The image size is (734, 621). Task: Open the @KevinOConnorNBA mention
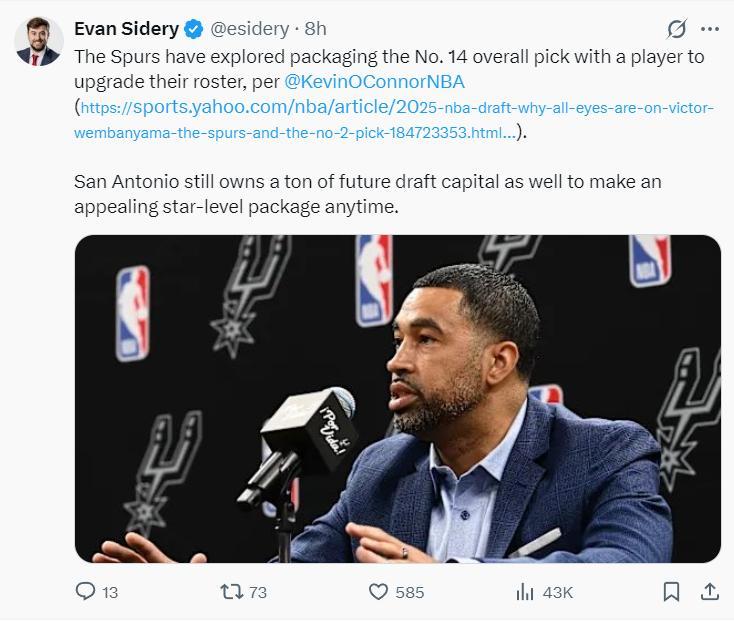375,81
